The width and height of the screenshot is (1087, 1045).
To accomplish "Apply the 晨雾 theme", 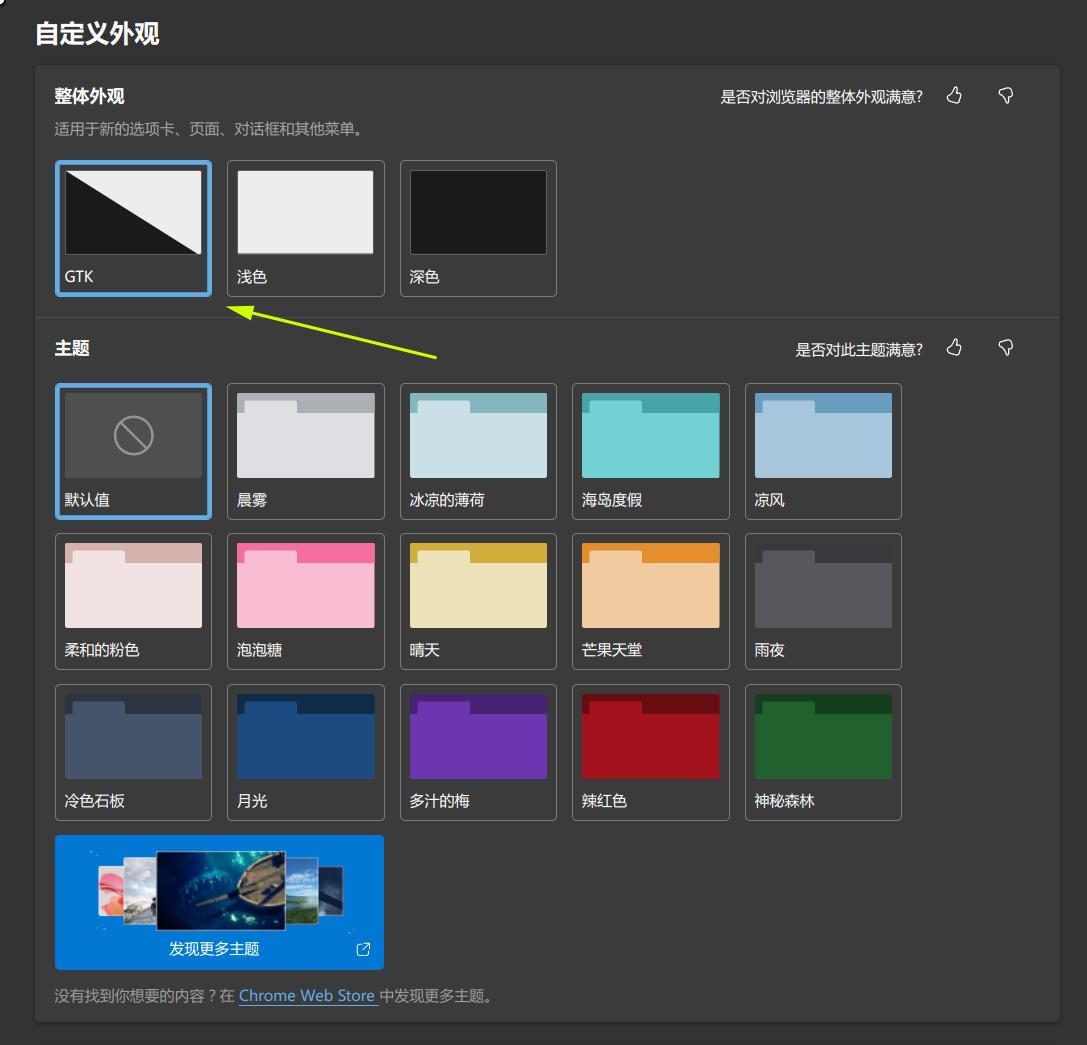I will click(306, 451).
